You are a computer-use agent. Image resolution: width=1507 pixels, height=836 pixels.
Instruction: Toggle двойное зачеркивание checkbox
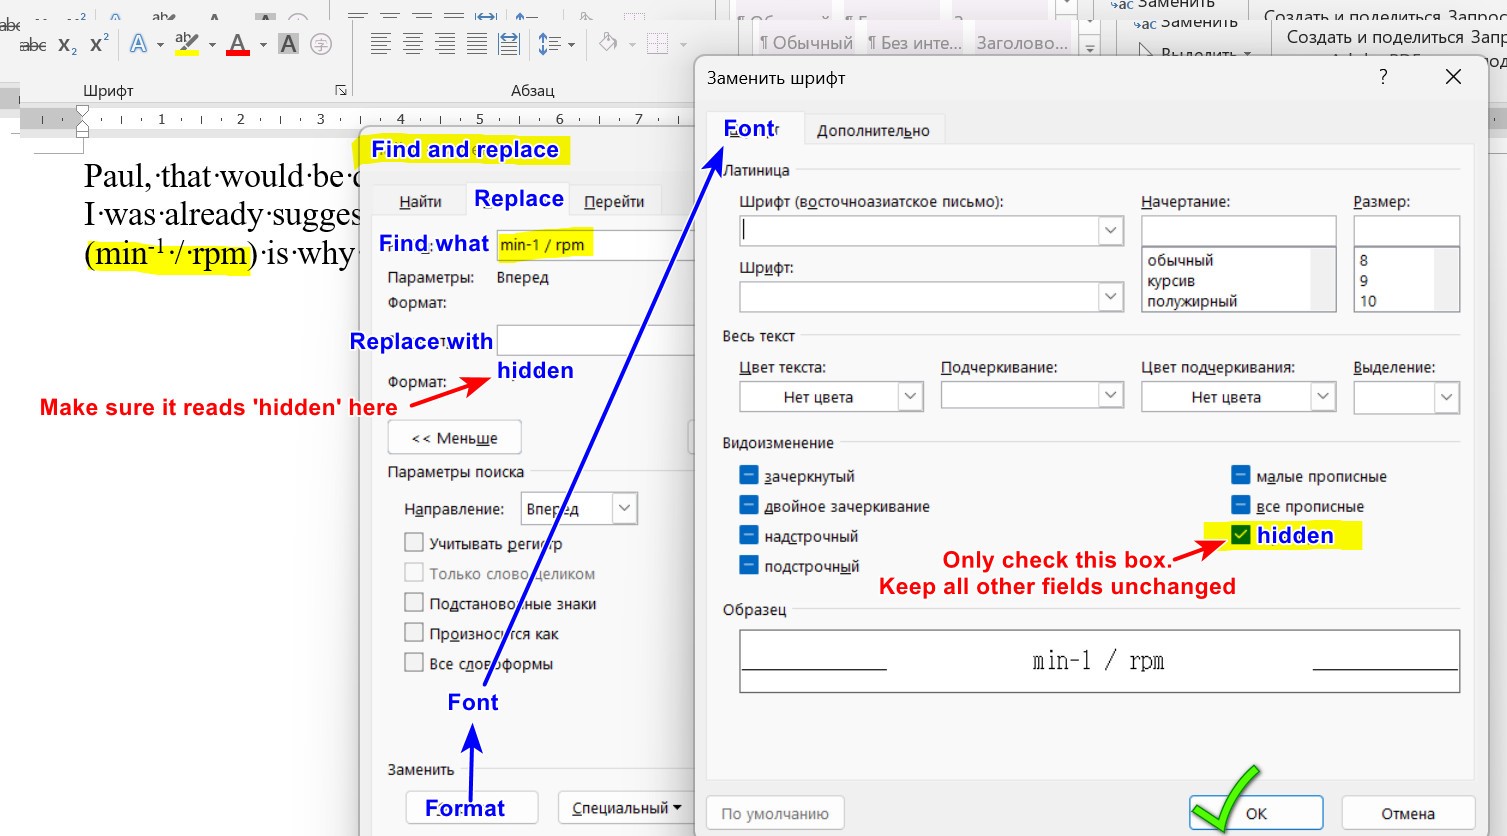tap(749, 505)
